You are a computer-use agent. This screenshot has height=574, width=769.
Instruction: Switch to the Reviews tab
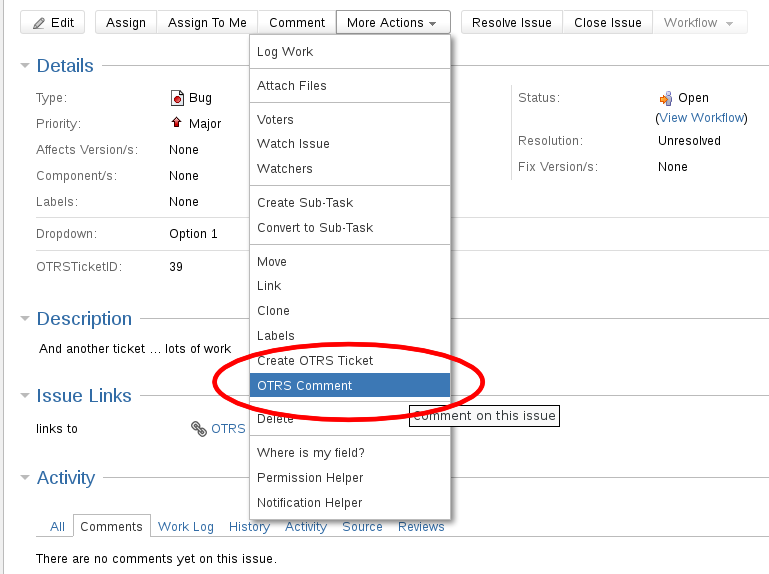click(x=421, y=527)
